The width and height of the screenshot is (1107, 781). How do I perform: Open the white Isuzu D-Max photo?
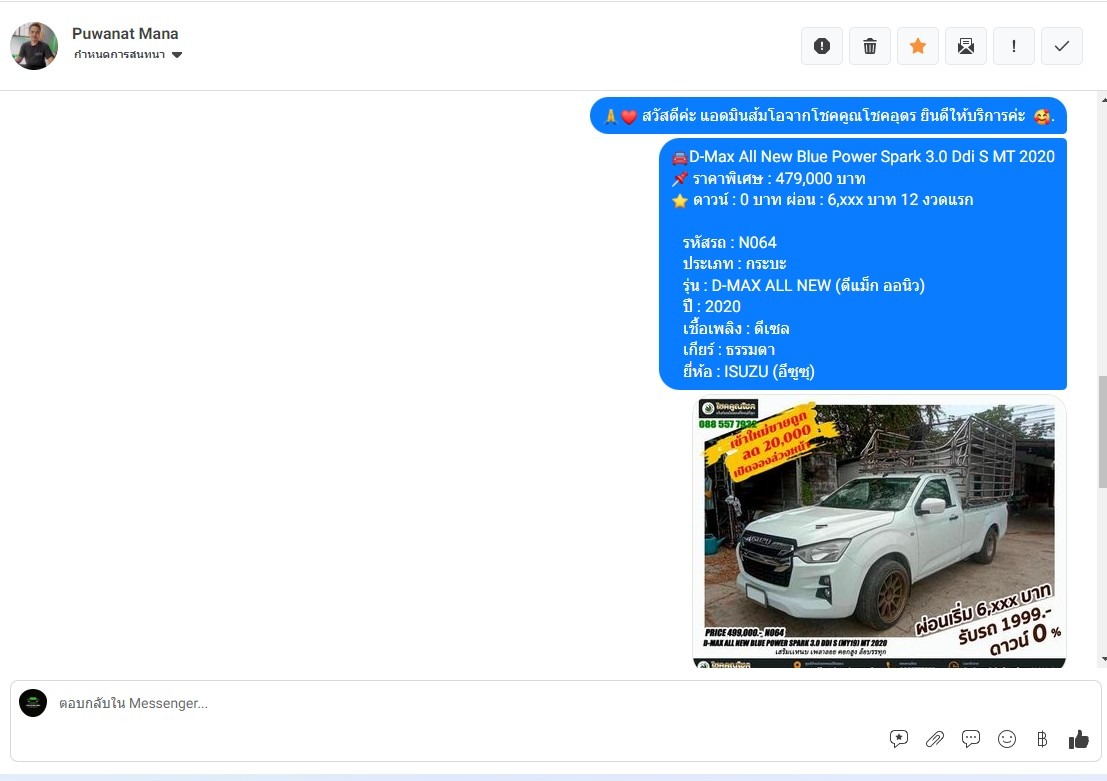[x=879, y=532]
